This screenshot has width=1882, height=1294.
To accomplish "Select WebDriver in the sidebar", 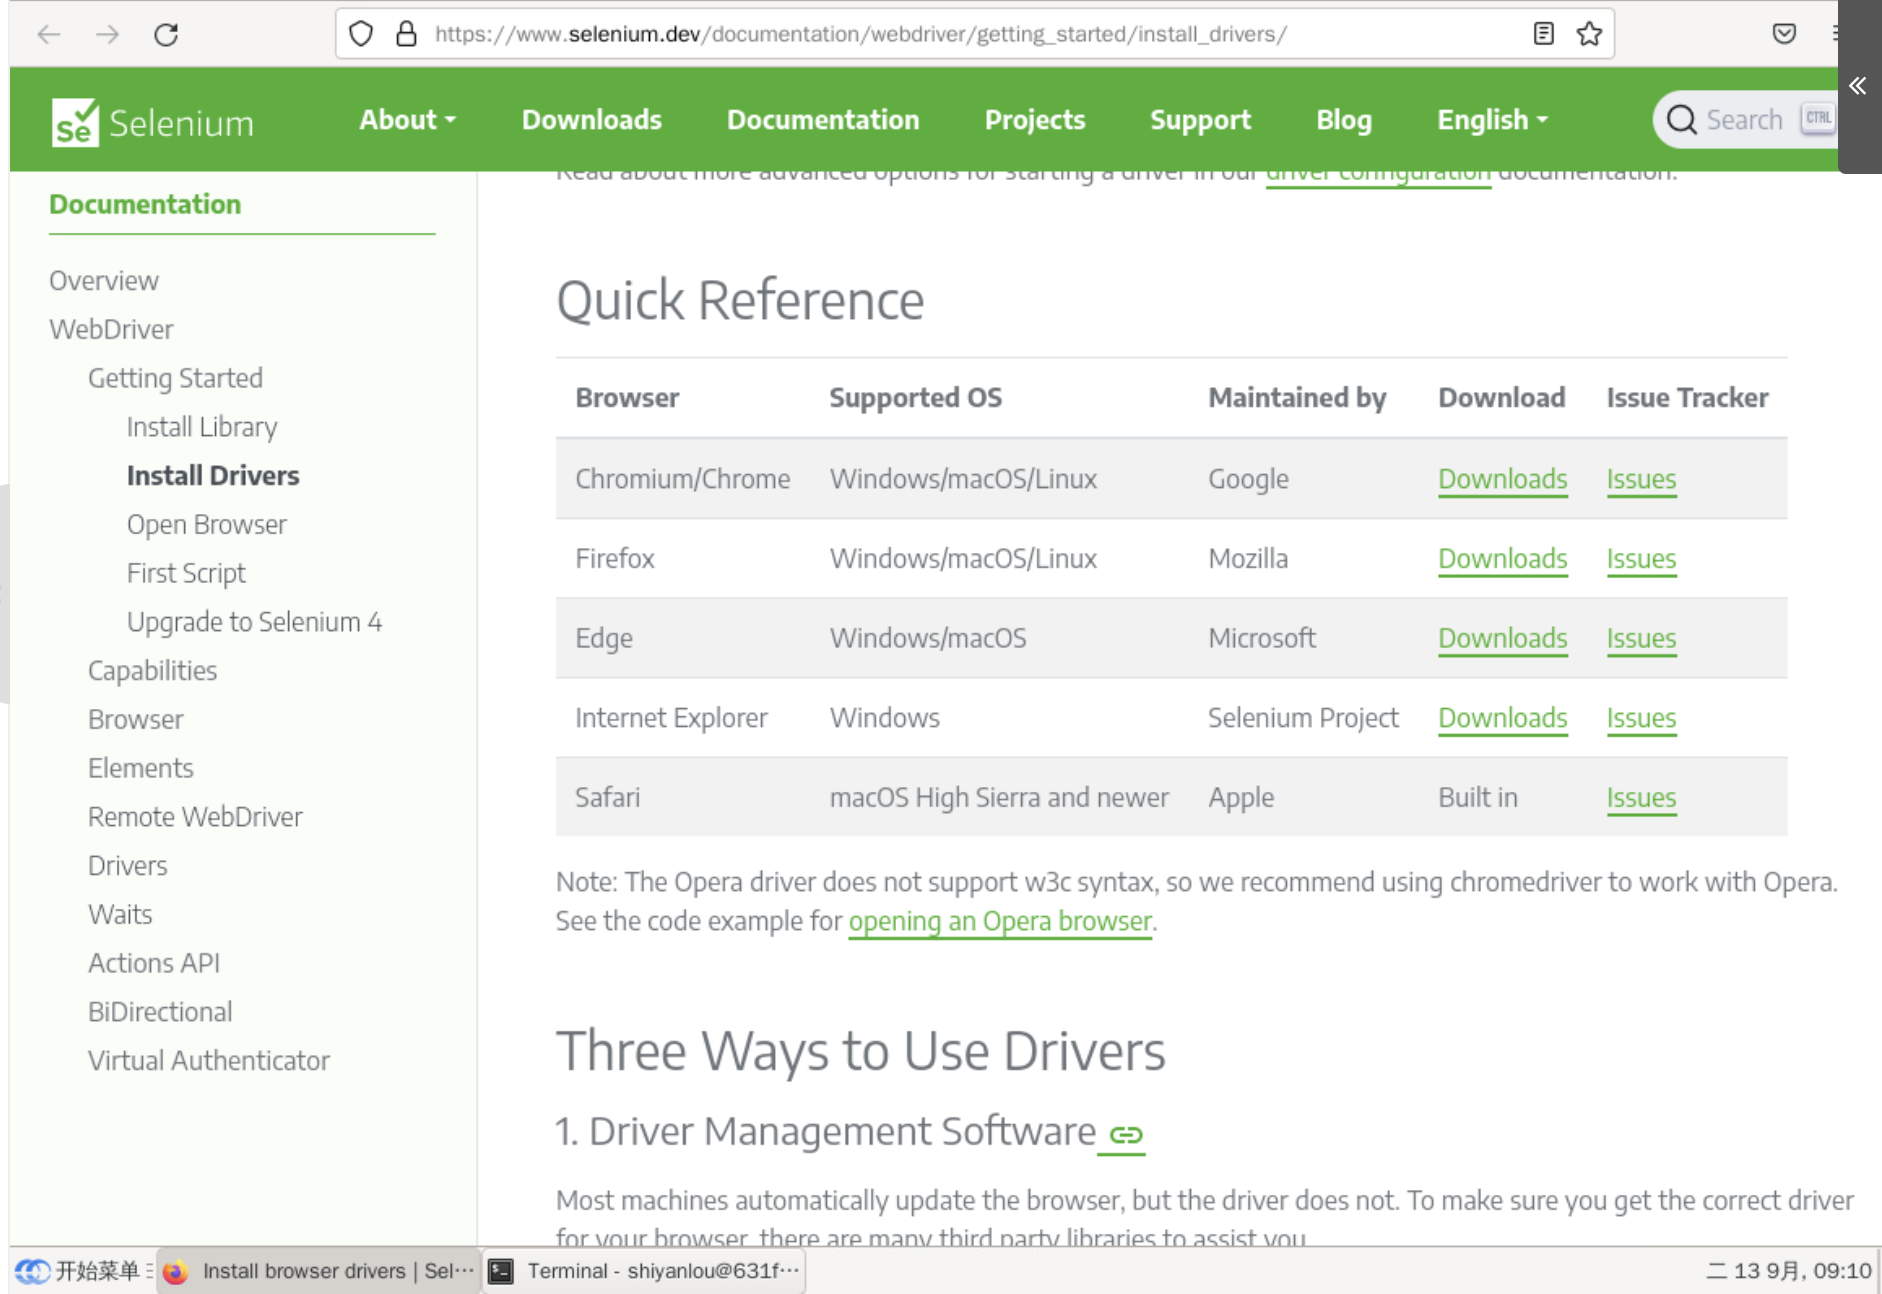I will click(111, 329).
